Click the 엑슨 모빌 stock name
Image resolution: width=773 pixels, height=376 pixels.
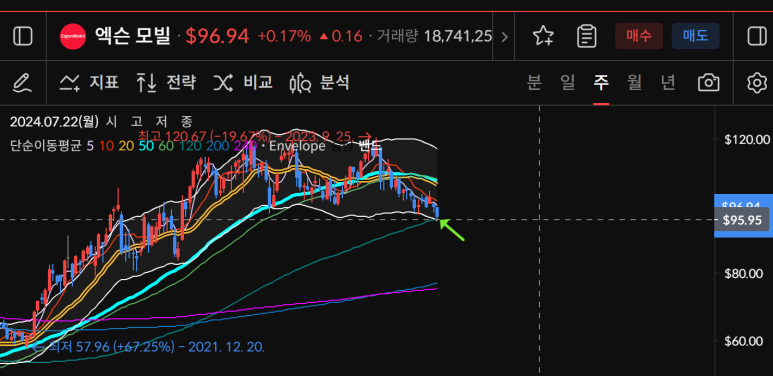coord(132,36)
